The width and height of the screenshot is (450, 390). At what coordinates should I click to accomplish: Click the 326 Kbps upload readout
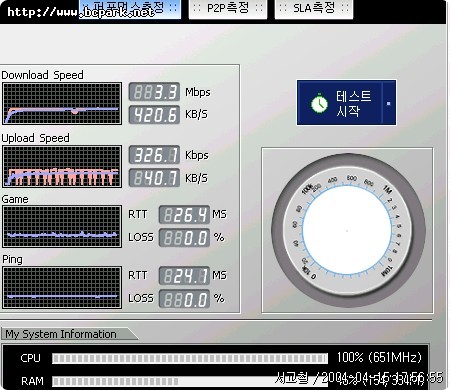pos(154,155)
